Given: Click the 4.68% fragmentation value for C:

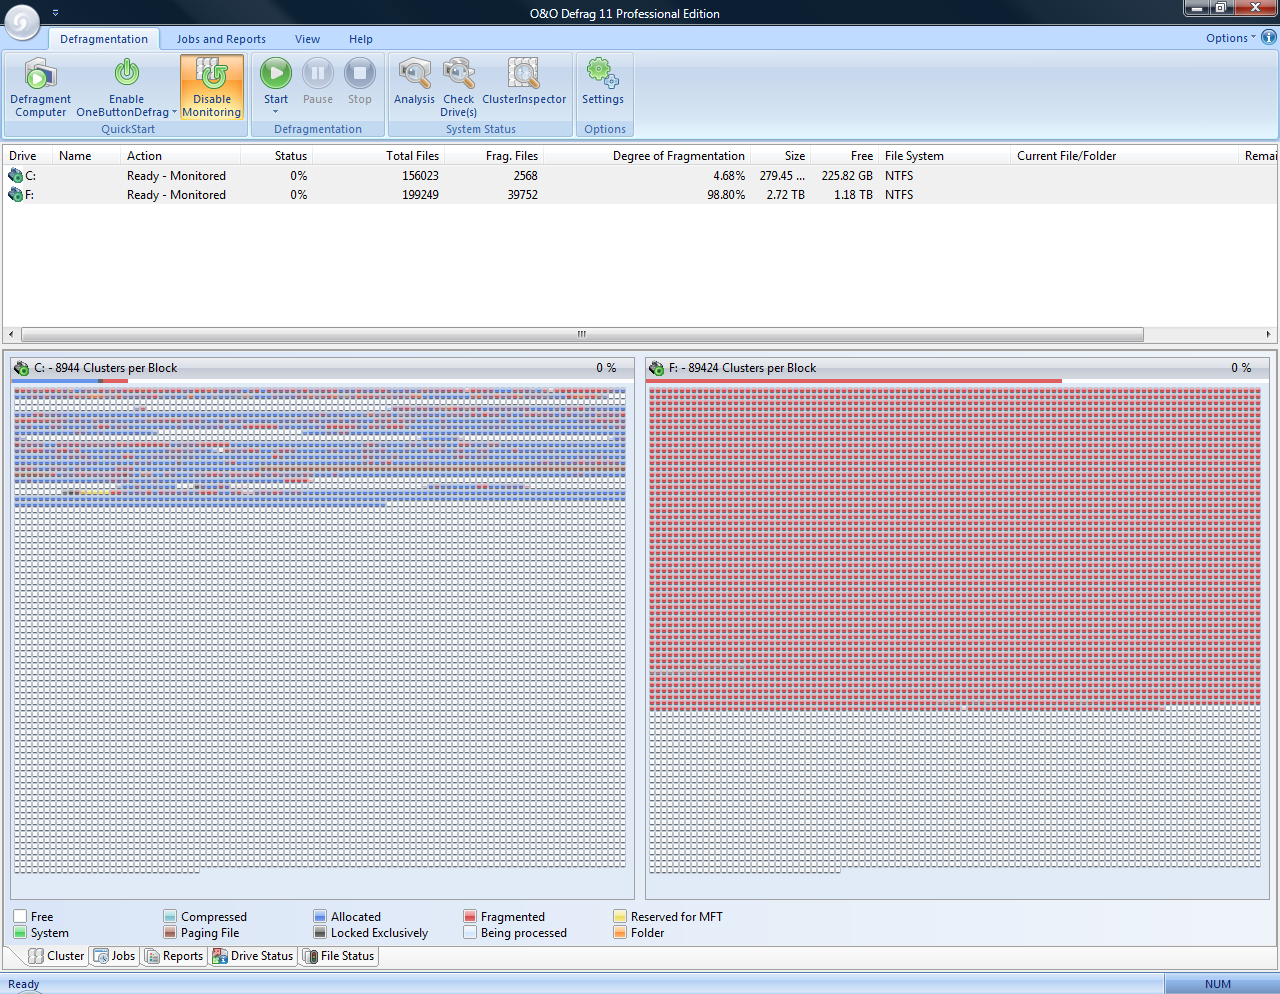Looking at the screenshot, I should coord(729,176).
